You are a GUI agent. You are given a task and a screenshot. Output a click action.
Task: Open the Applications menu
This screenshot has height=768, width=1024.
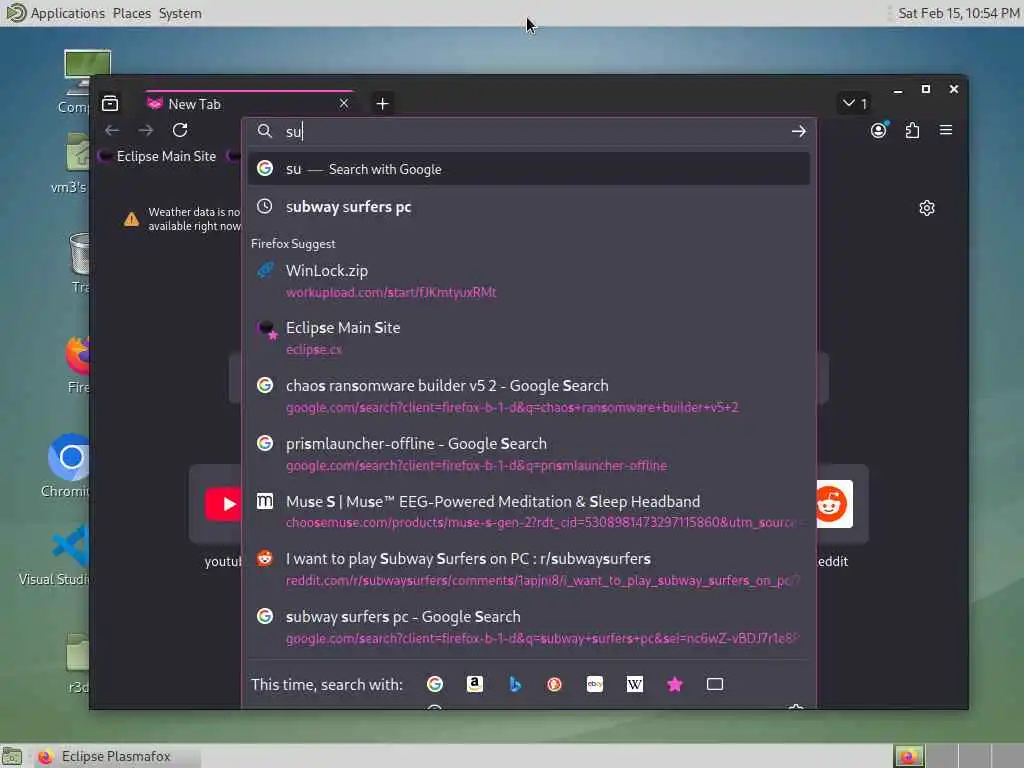click(x=67, y=13)
